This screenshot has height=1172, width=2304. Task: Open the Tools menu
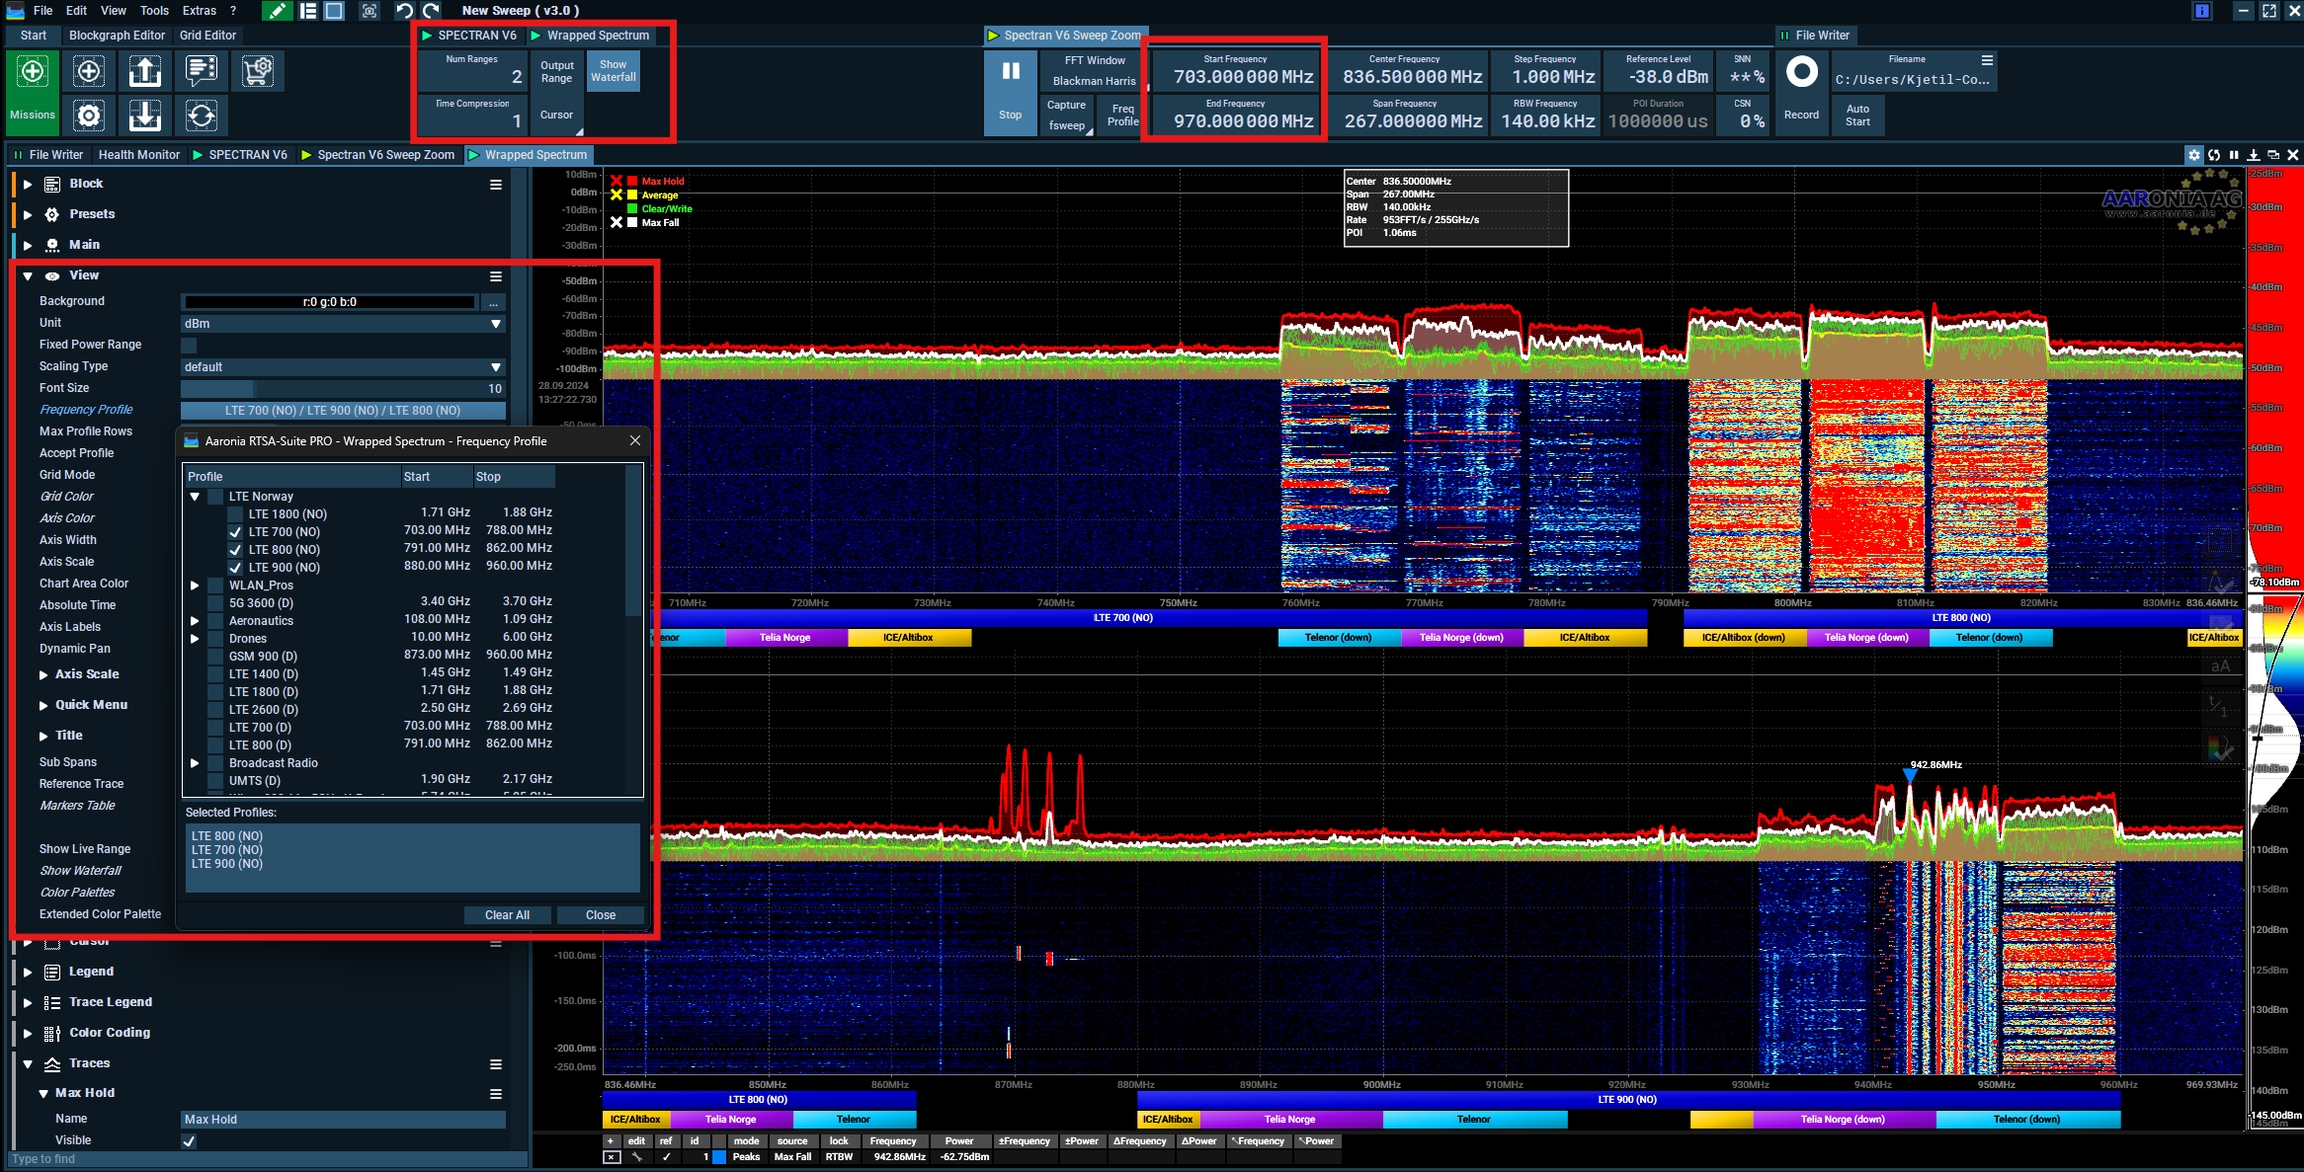coord(154,11)
